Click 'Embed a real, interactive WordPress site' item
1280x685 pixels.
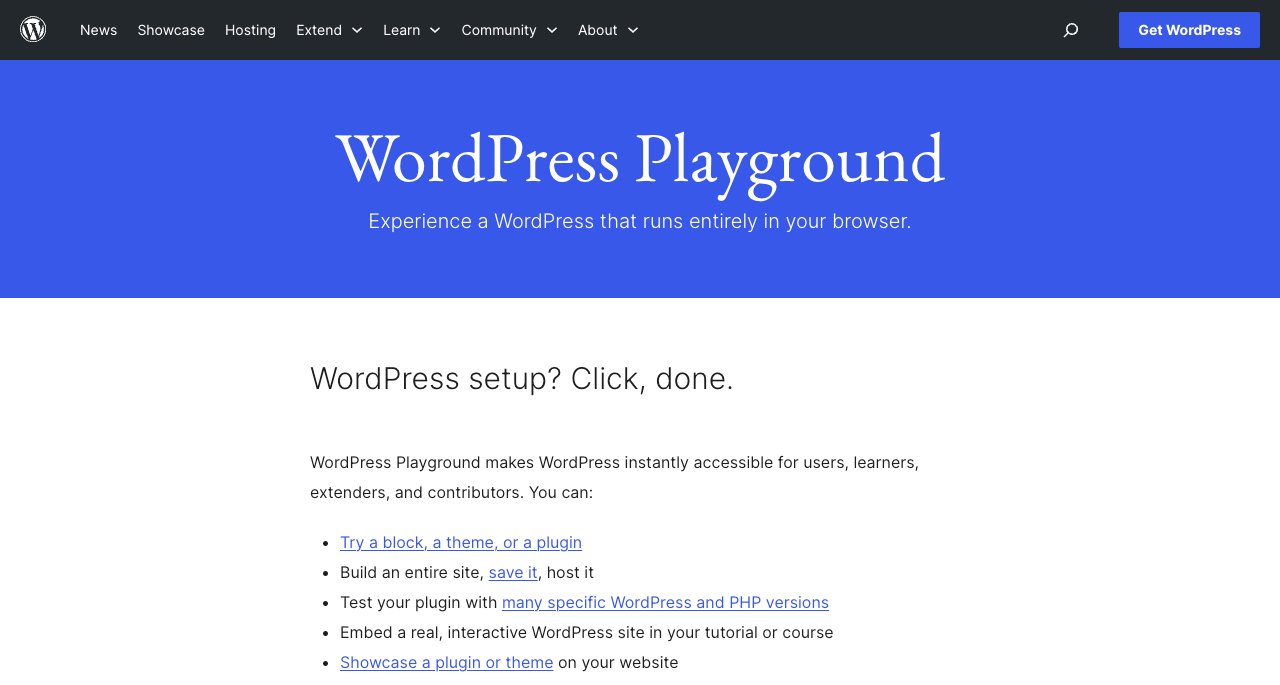click(x=587, y=632)
